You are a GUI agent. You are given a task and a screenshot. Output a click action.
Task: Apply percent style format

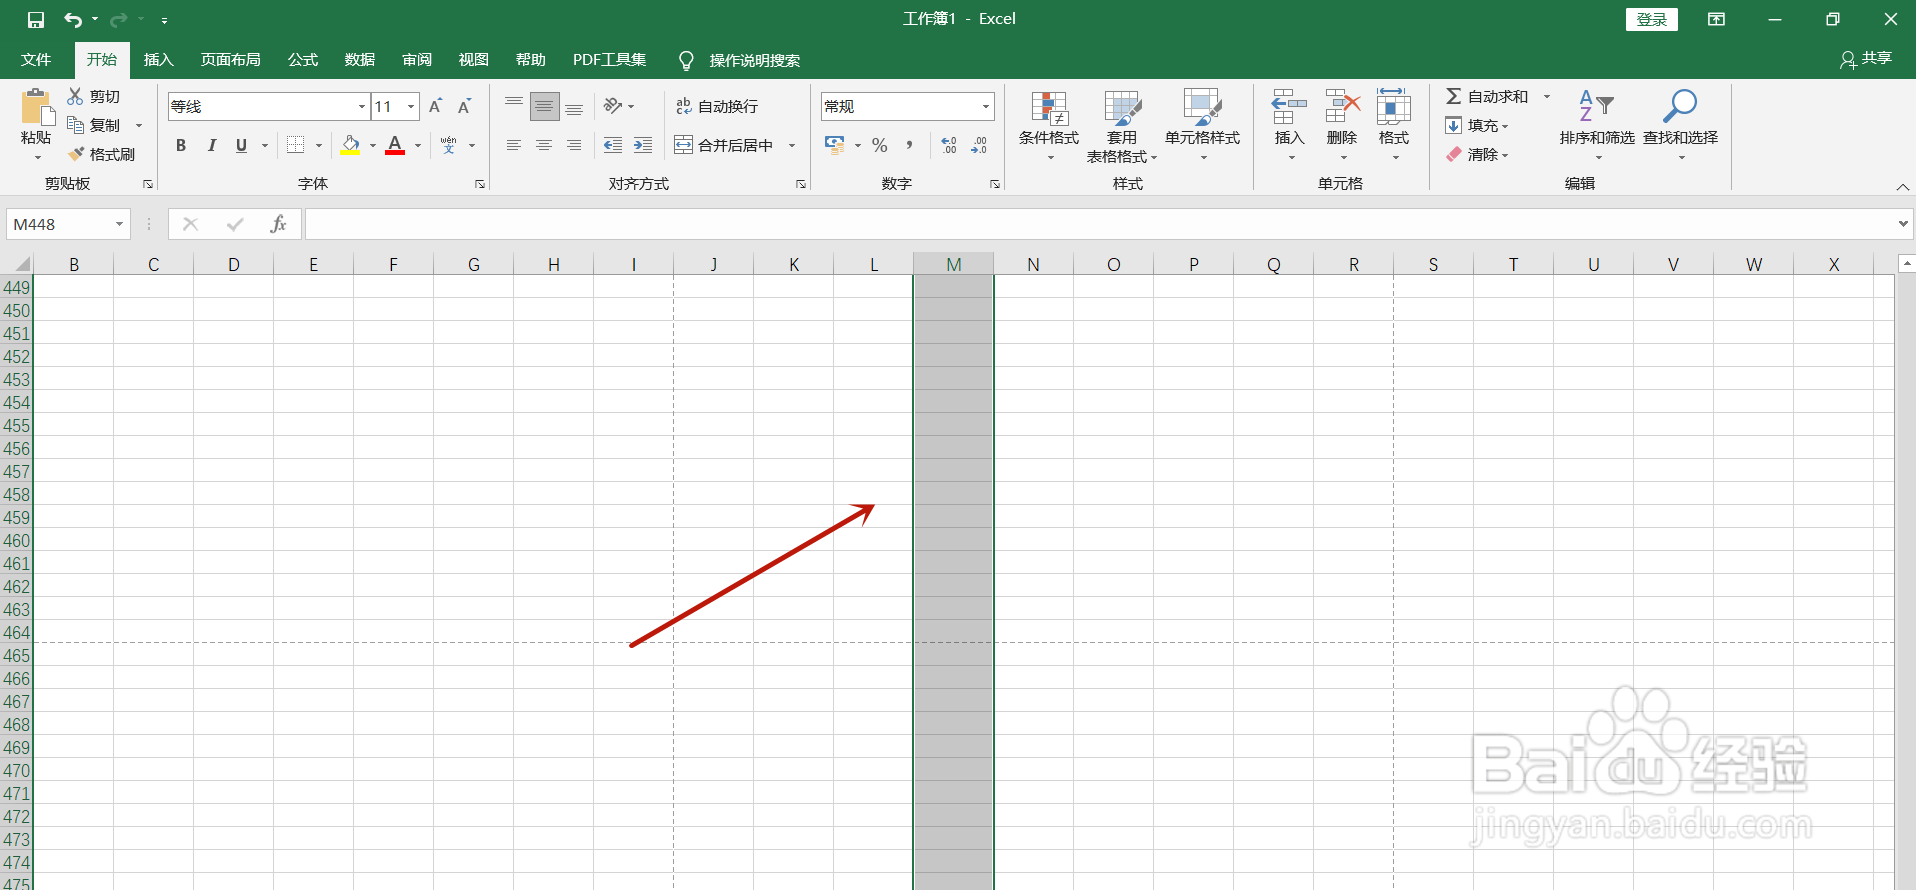[x=880, y=145]
